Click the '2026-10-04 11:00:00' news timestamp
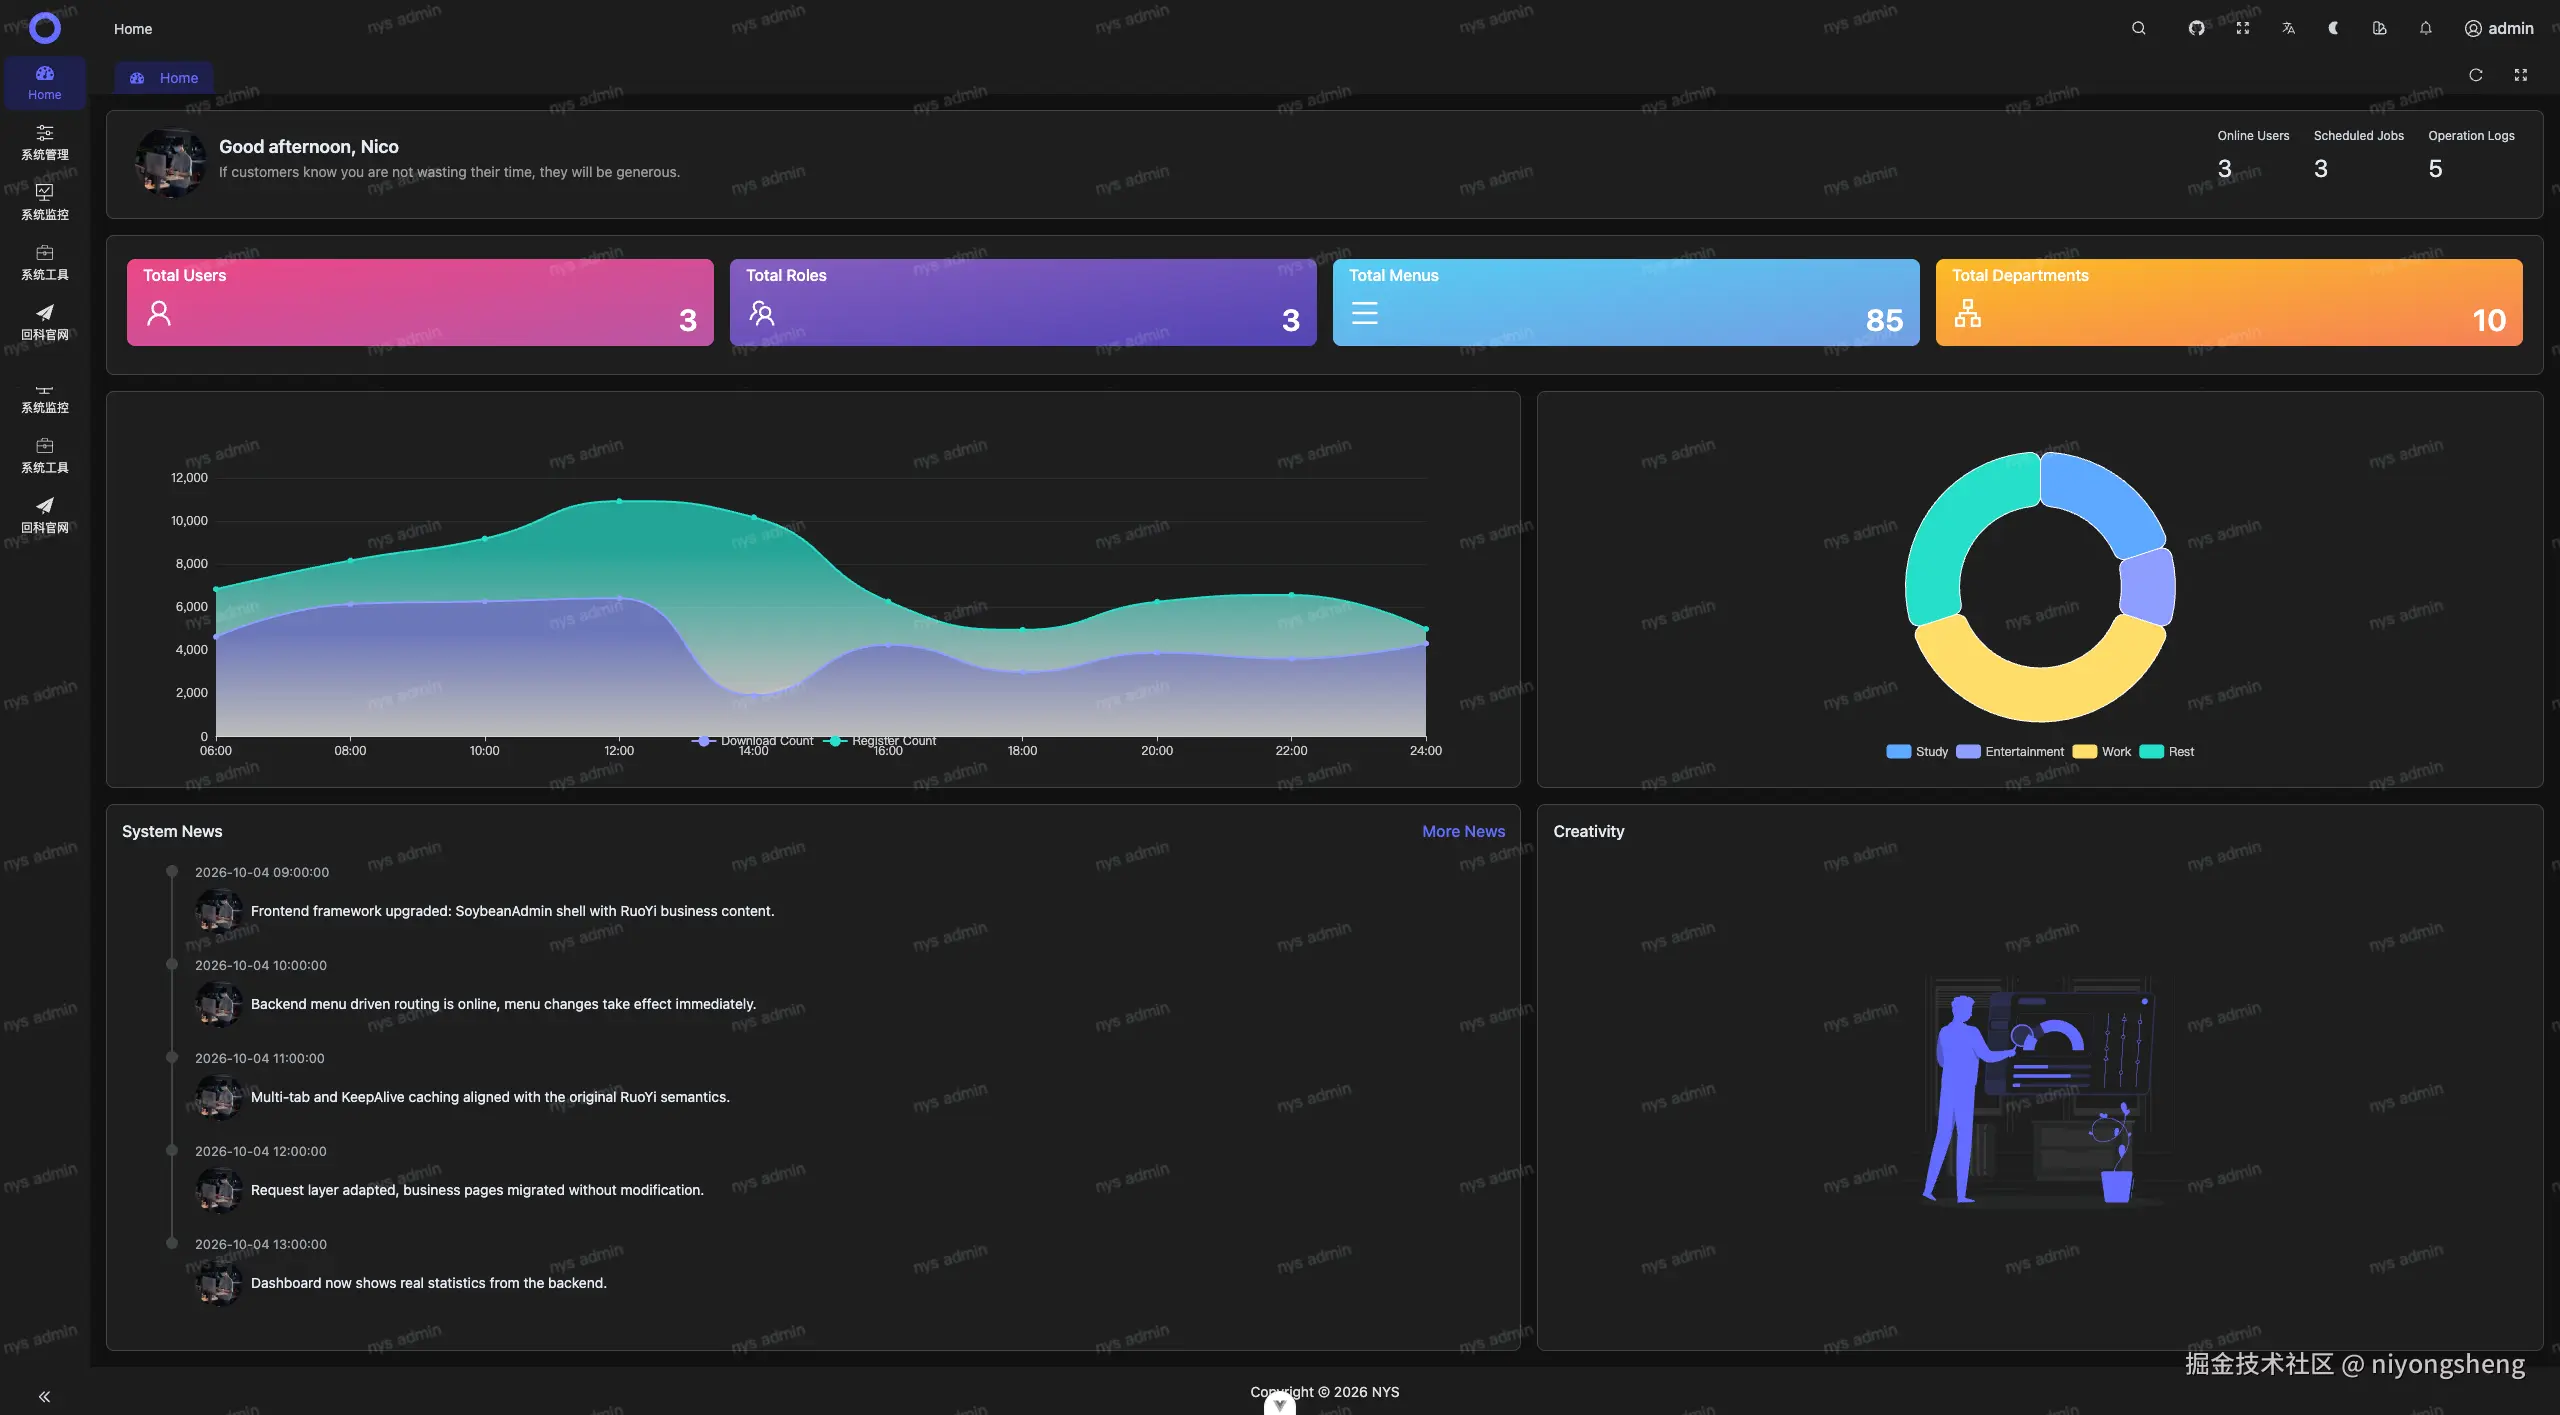The height and width of the screenshot is (1415, 2560). point(260,1058)
